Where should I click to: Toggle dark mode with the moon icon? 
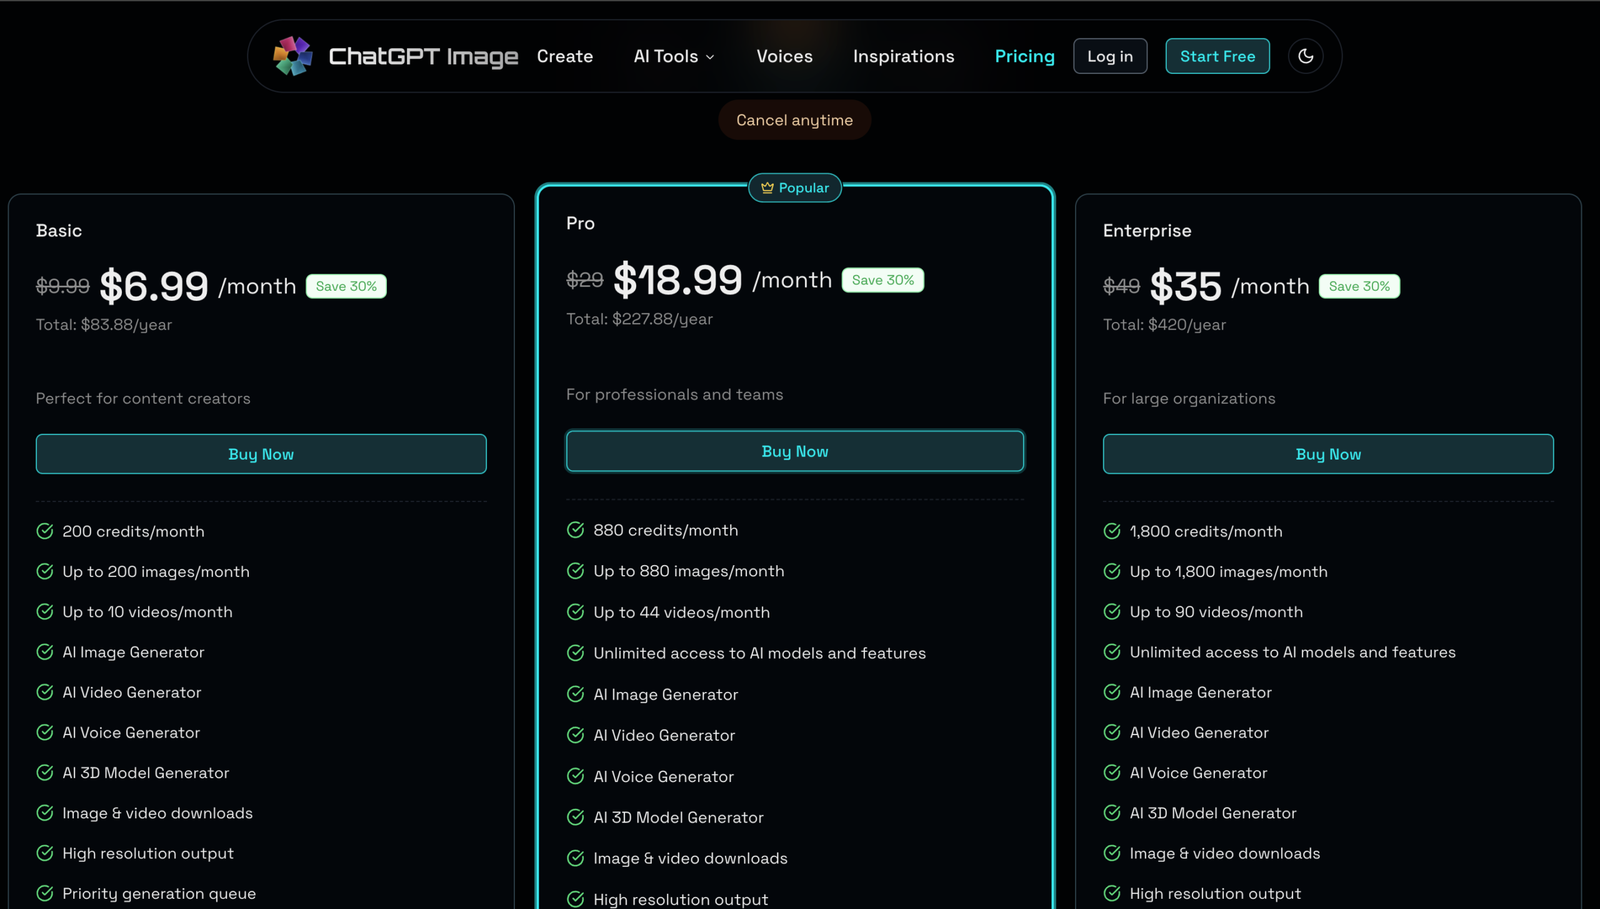coord(1306,56)
